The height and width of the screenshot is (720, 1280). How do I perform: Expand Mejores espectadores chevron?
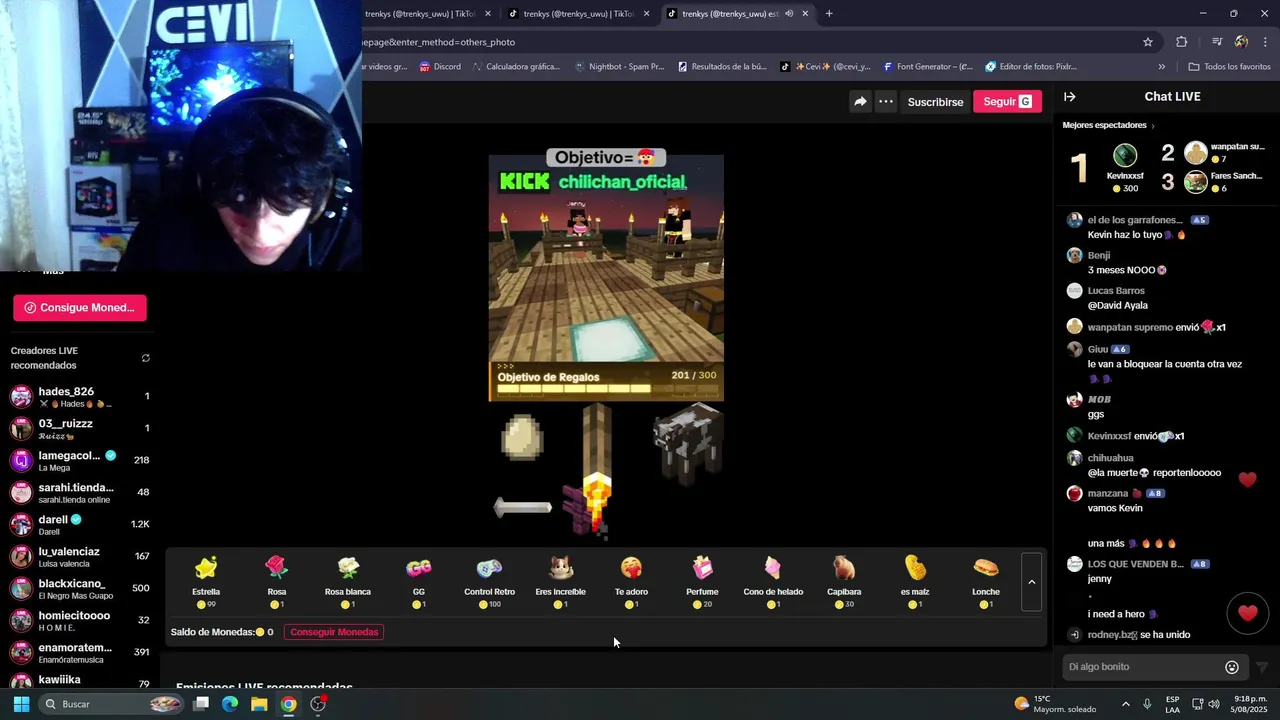[x=1153, y=126]
